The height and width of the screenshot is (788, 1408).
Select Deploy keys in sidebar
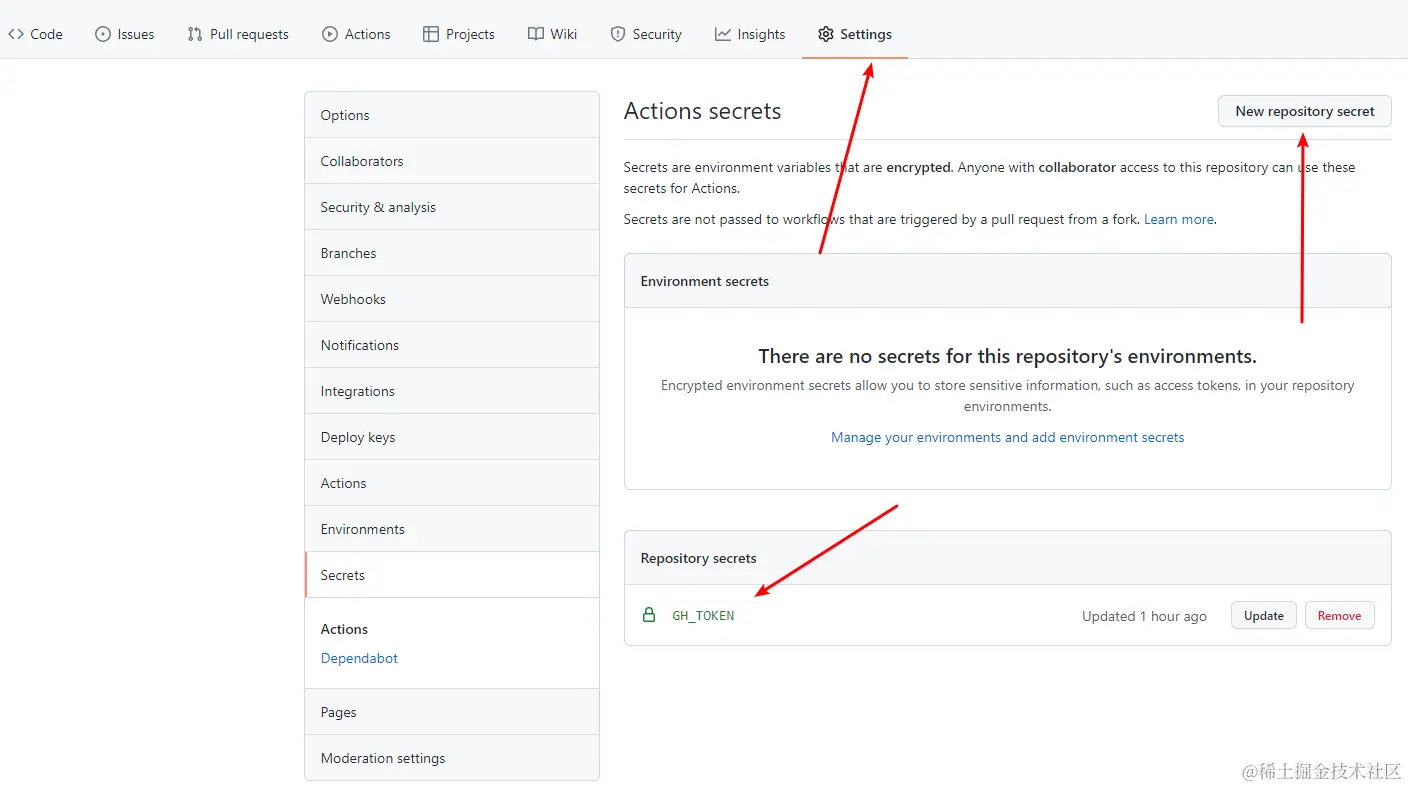click(358, 437)
